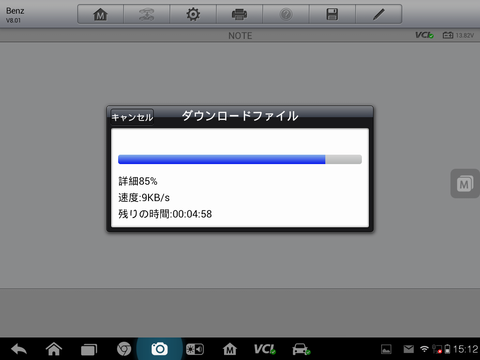Viewport: 480px width, 360px height.
Task: Click the 残りの時間:00:04:58 remaining time text
Action: pos(165,214)
